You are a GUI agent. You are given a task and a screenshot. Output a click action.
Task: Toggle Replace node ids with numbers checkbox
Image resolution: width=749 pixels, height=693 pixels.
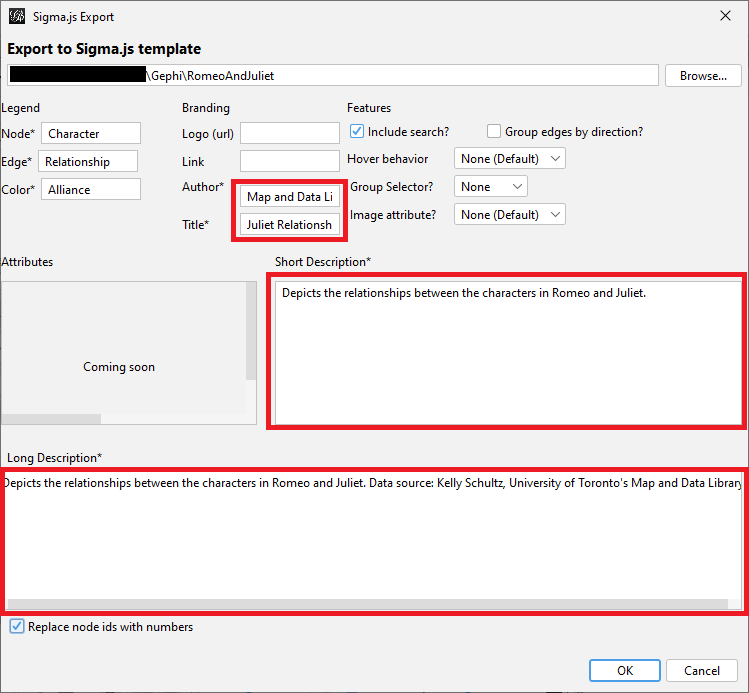pos(17,626)
